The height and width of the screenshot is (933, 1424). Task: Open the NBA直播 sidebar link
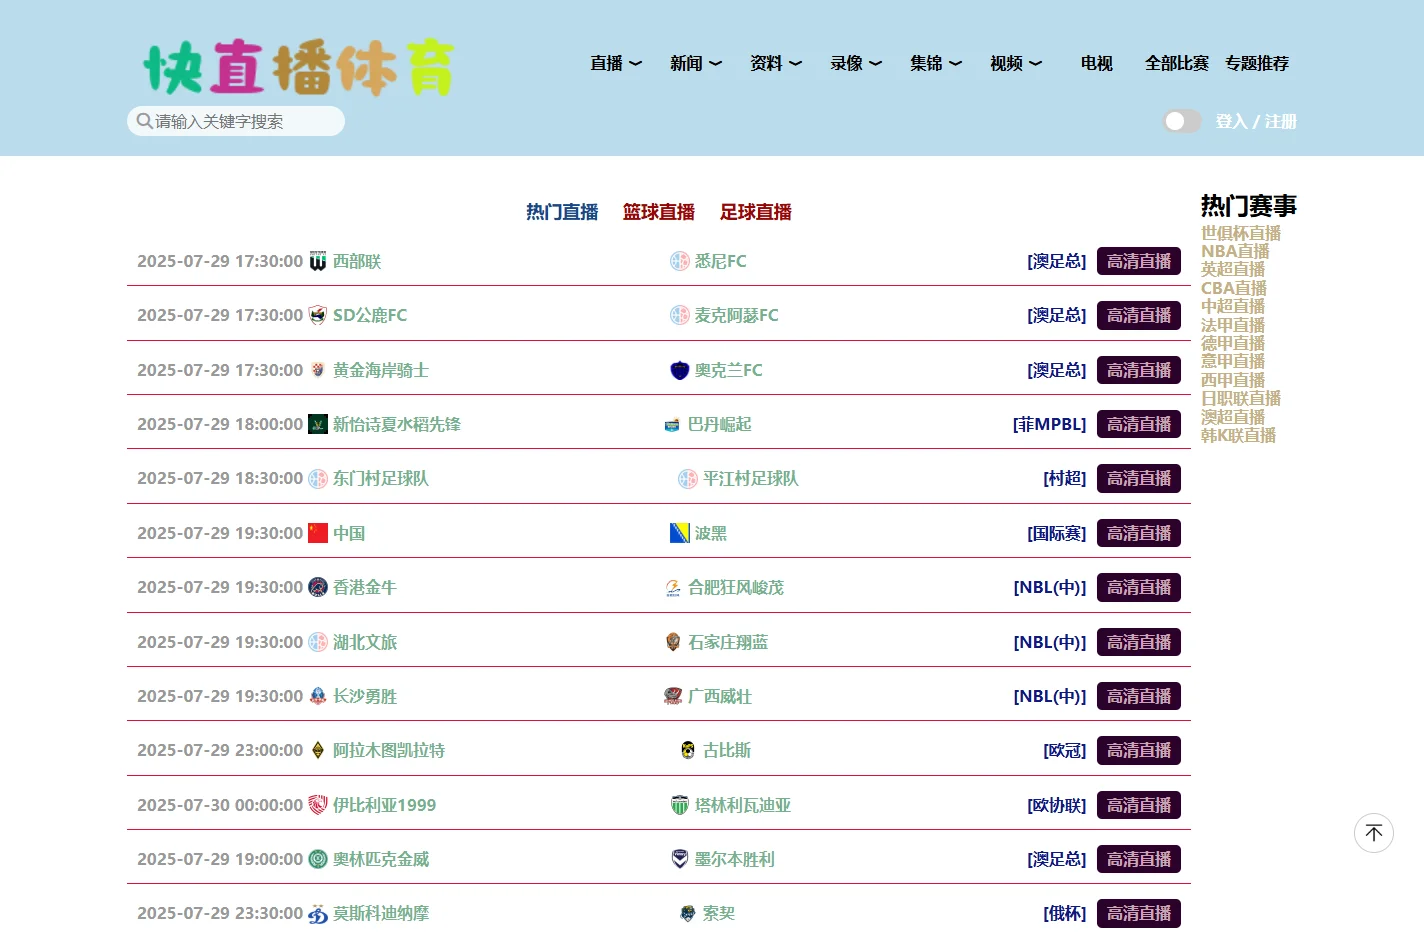(x=1235, y=251)
